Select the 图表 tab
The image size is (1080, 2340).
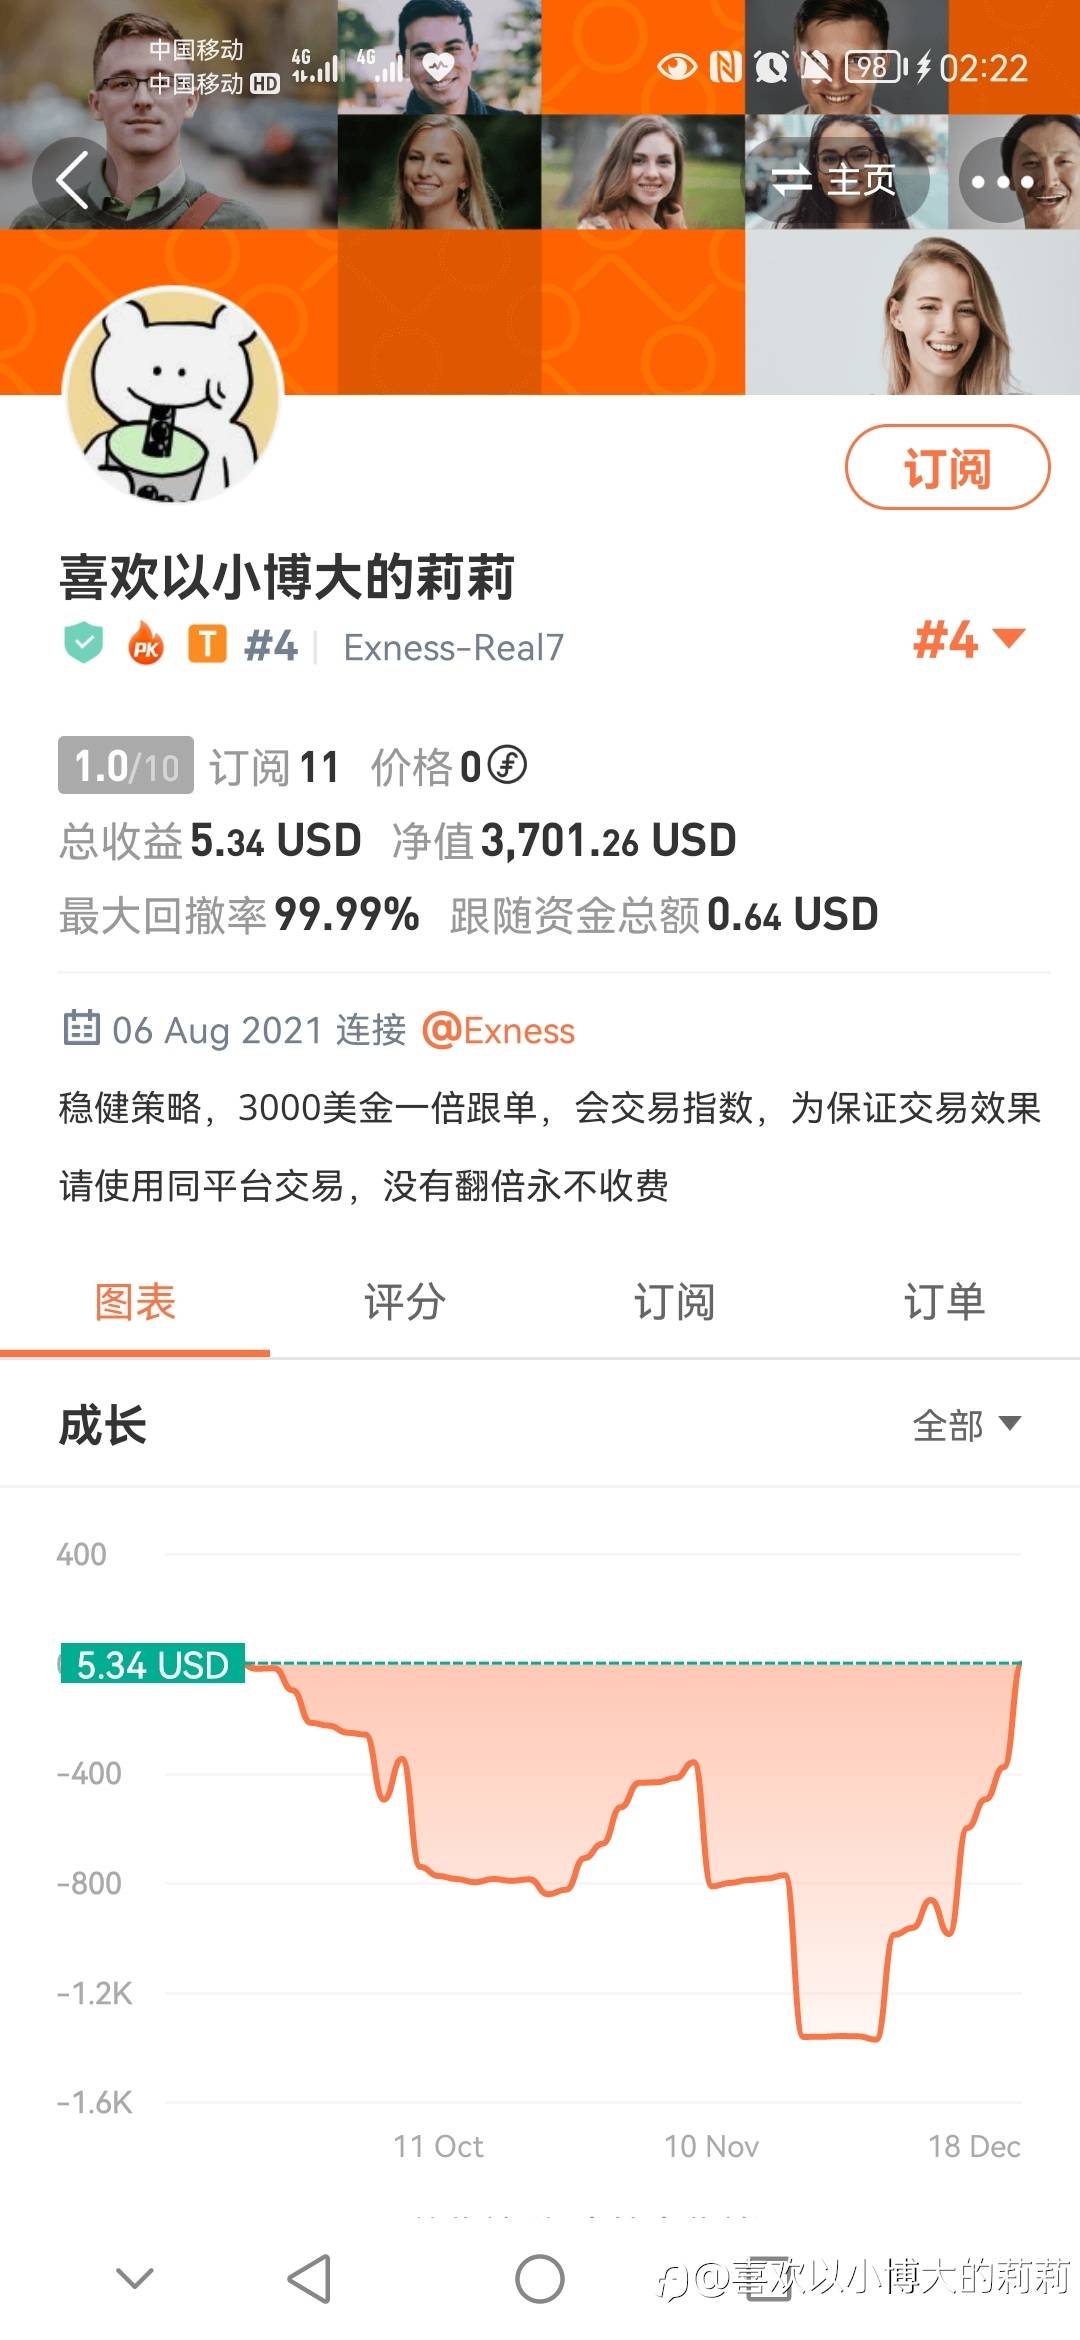tap(135, 1302)
